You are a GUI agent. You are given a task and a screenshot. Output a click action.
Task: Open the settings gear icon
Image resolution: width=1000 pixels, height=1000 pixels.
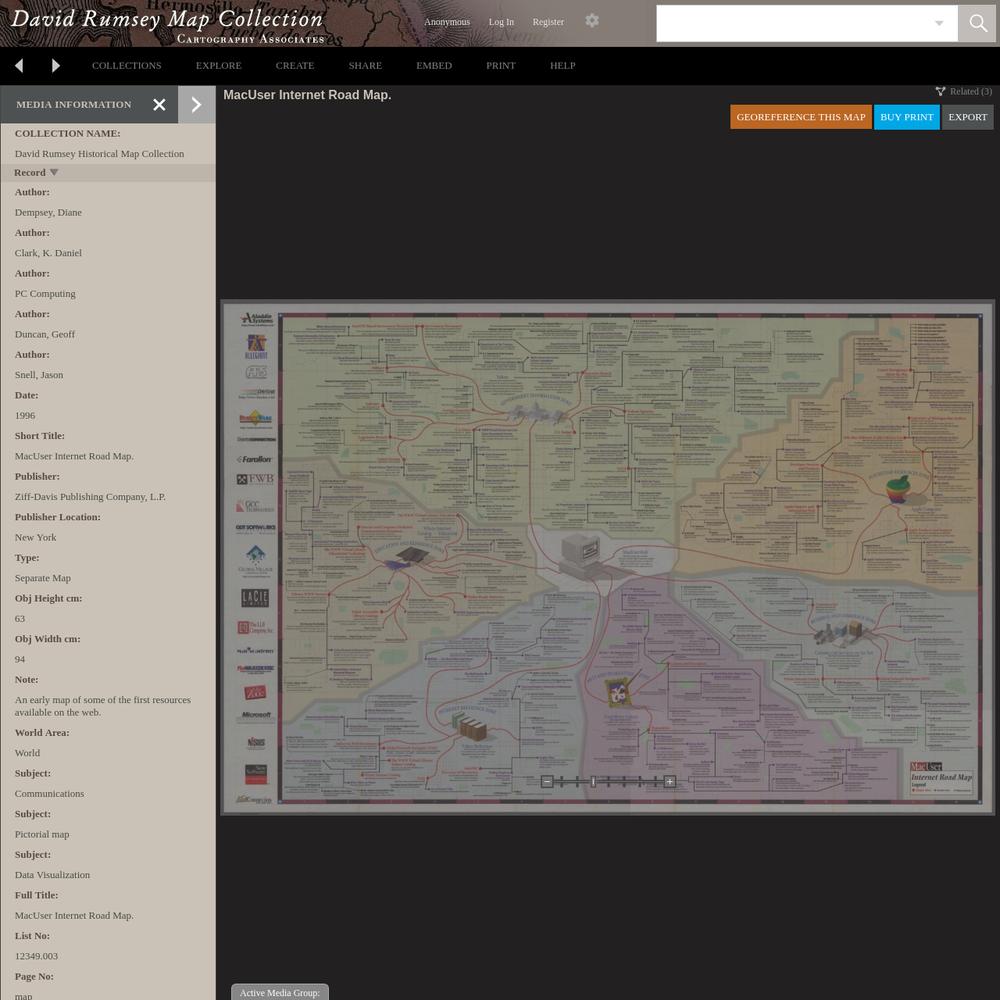click(x=592, y=21)
